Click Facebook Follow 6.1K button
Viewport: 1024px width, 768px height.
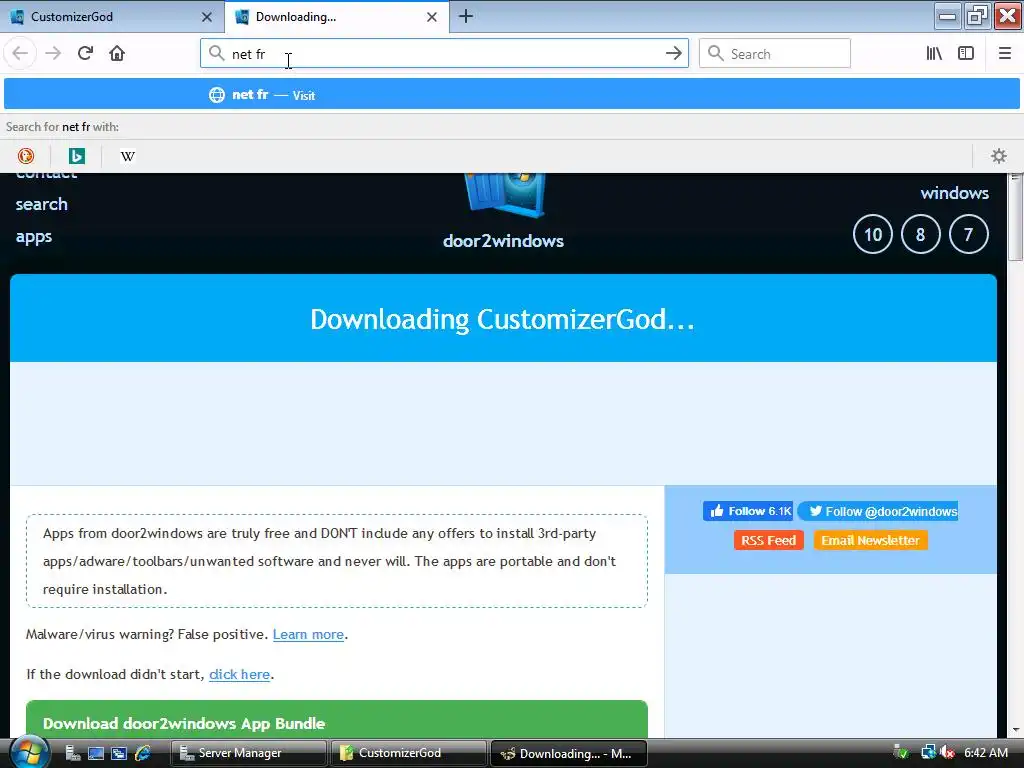[x=748, y=511]
